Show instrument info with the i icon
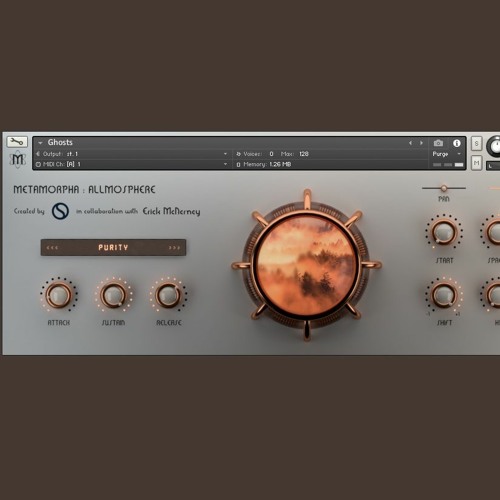The image size is (500, 500). [x=457, y=143]
